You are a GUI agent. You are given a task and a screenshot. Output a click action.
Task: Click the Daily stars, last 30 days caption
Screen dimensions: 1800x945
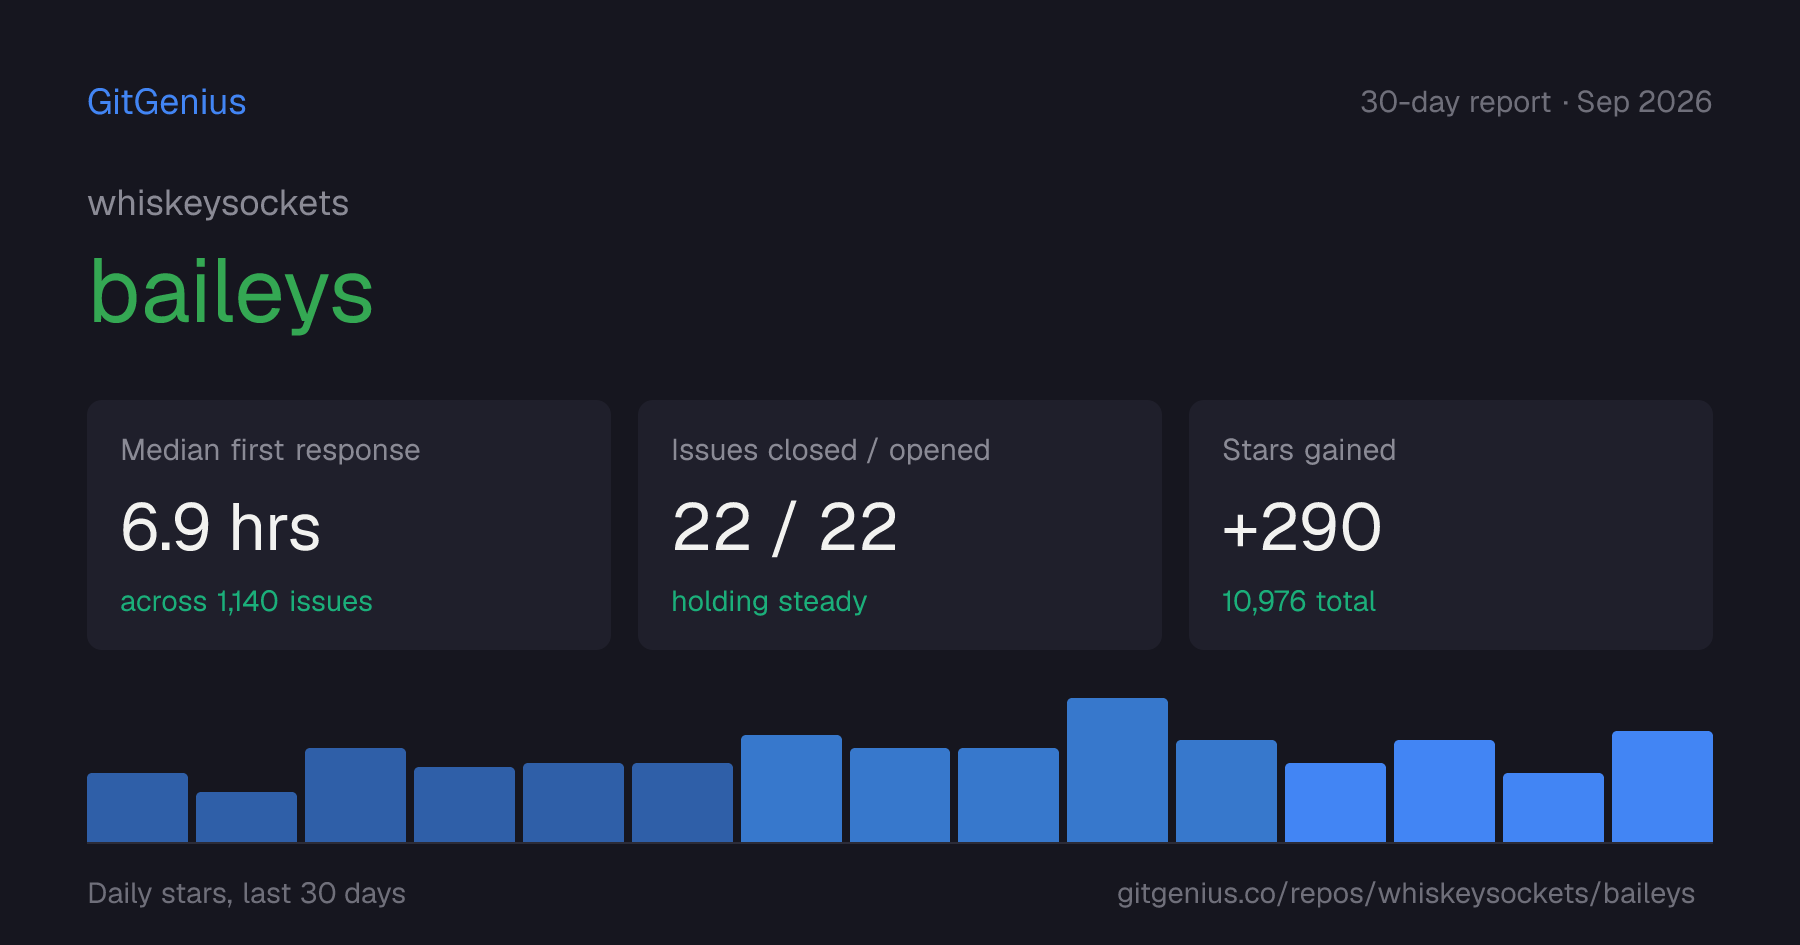point(247,893)
